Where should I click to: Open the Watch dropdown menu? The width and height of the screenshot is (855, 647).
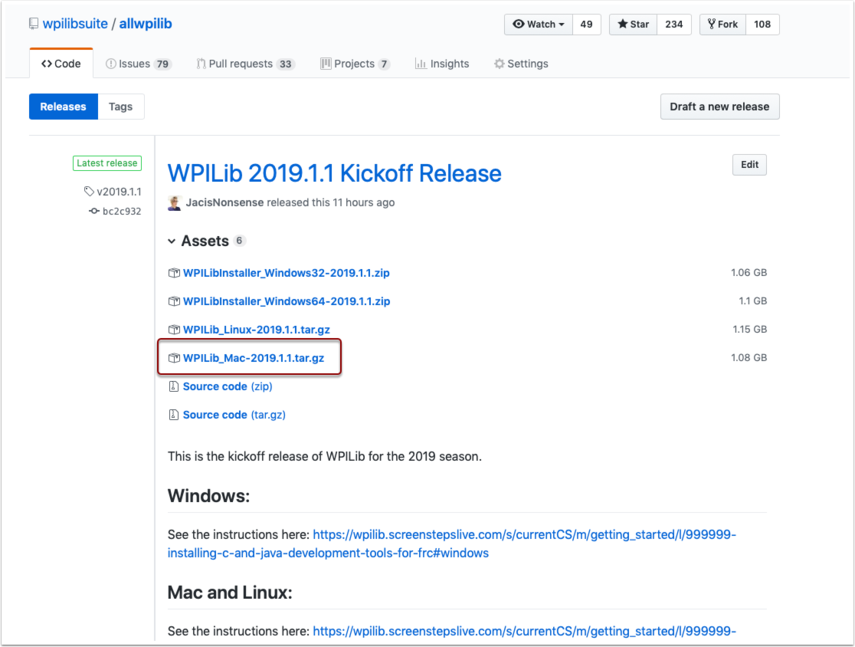coord(538,24)
